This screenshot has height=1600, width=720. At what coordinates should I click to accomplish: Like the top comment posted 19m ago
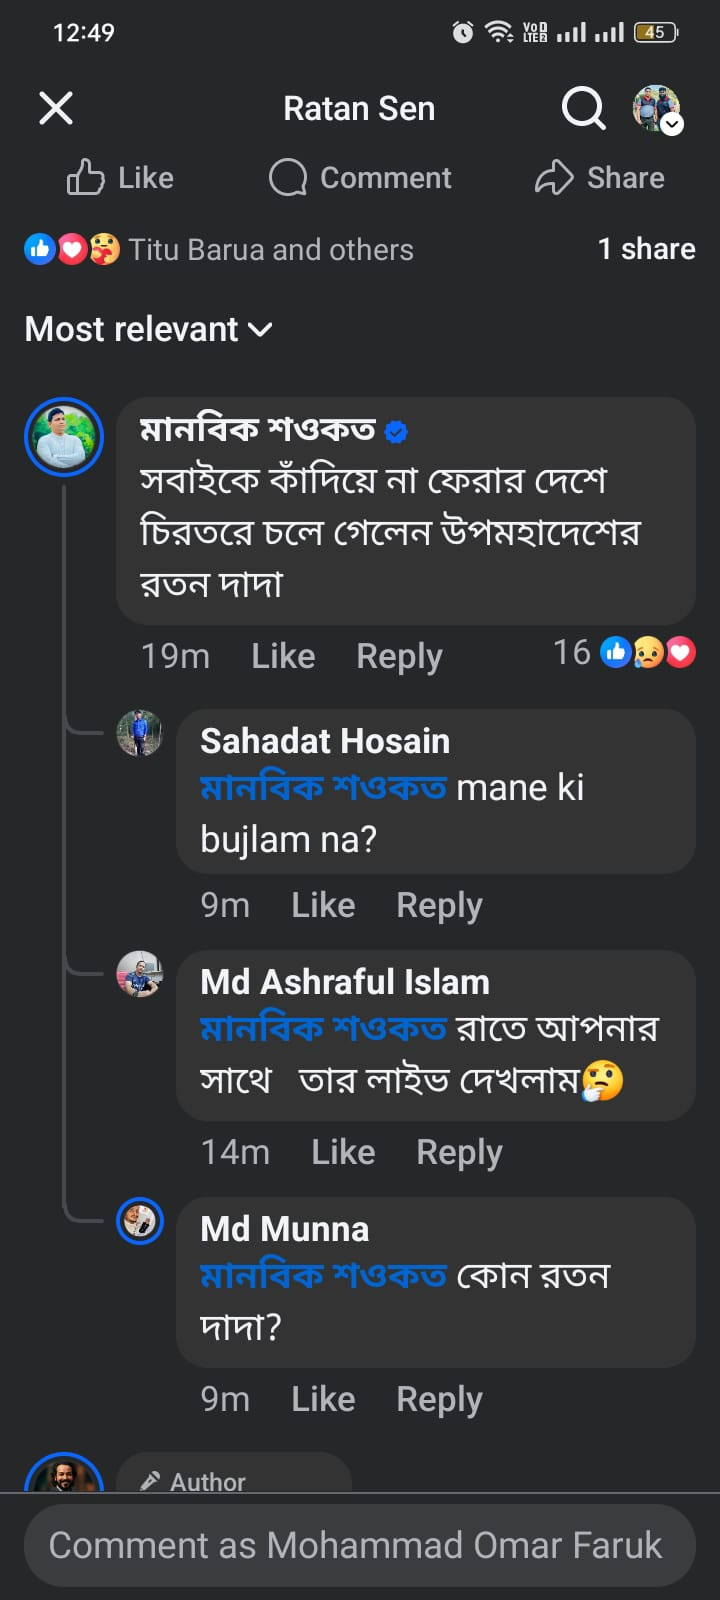tap(283, 656)
